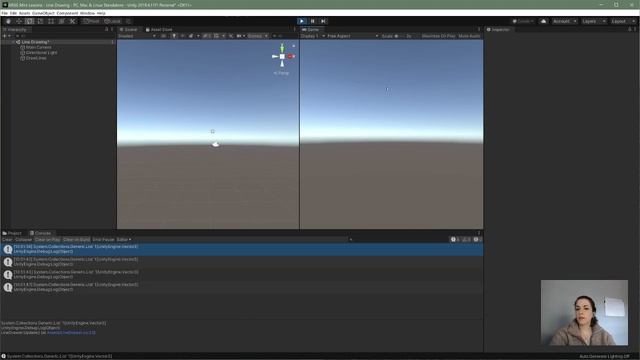The width and height of the screenshot is (640, 360).
Task: Collapse the Line Drawing scene in Hierarchy
Action: click(x=13, y=42)
